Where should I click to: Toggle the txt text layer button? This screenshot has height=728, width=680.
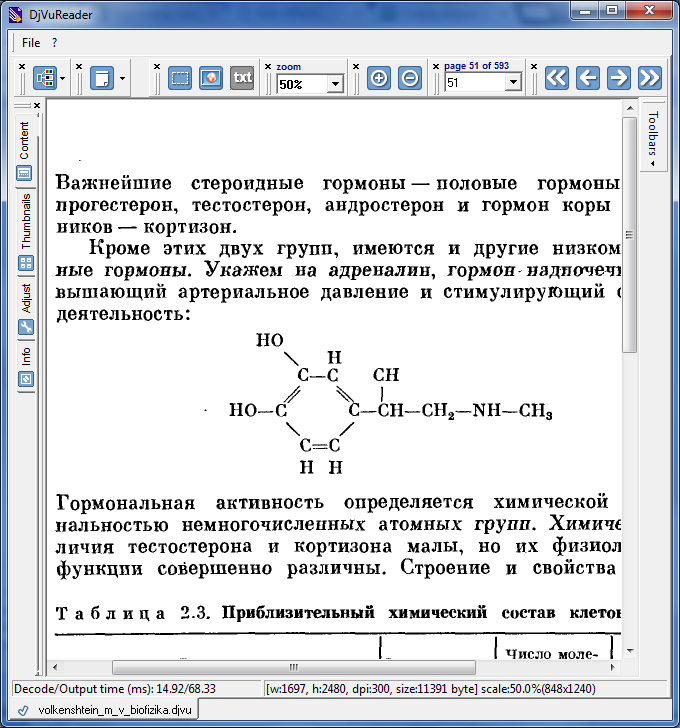[x=242, y=78]
